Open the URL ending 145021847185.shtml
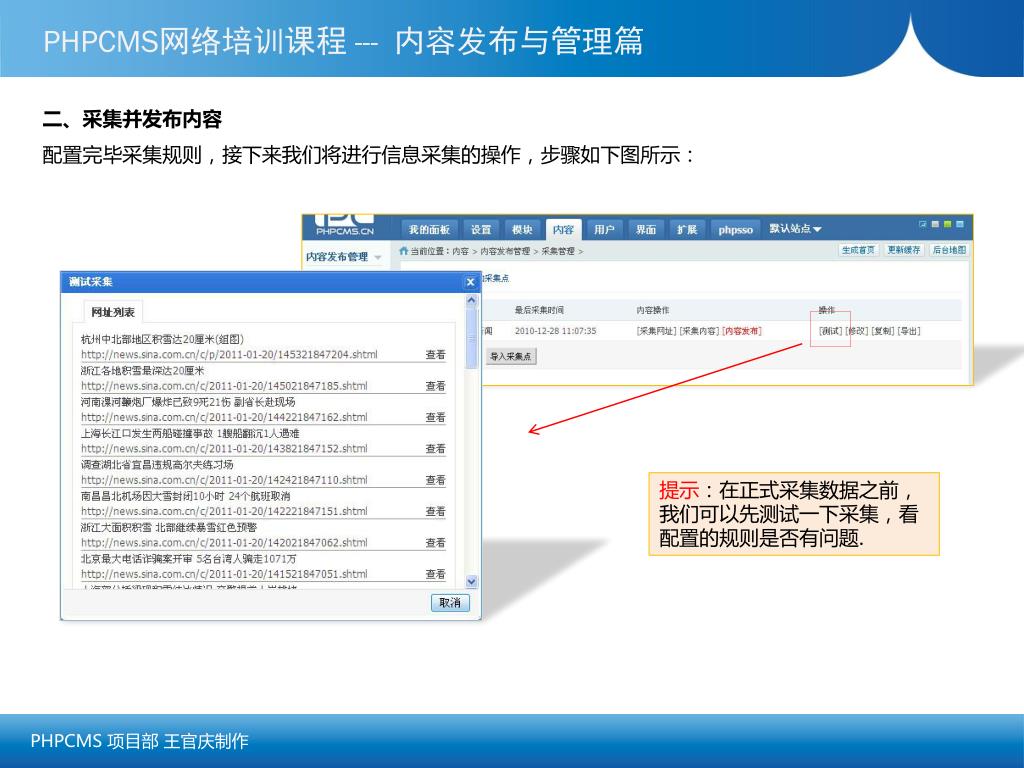Image resolution: width=1024 pixels, height=768 pixels. pyautogui.click(x=224, y=386)
